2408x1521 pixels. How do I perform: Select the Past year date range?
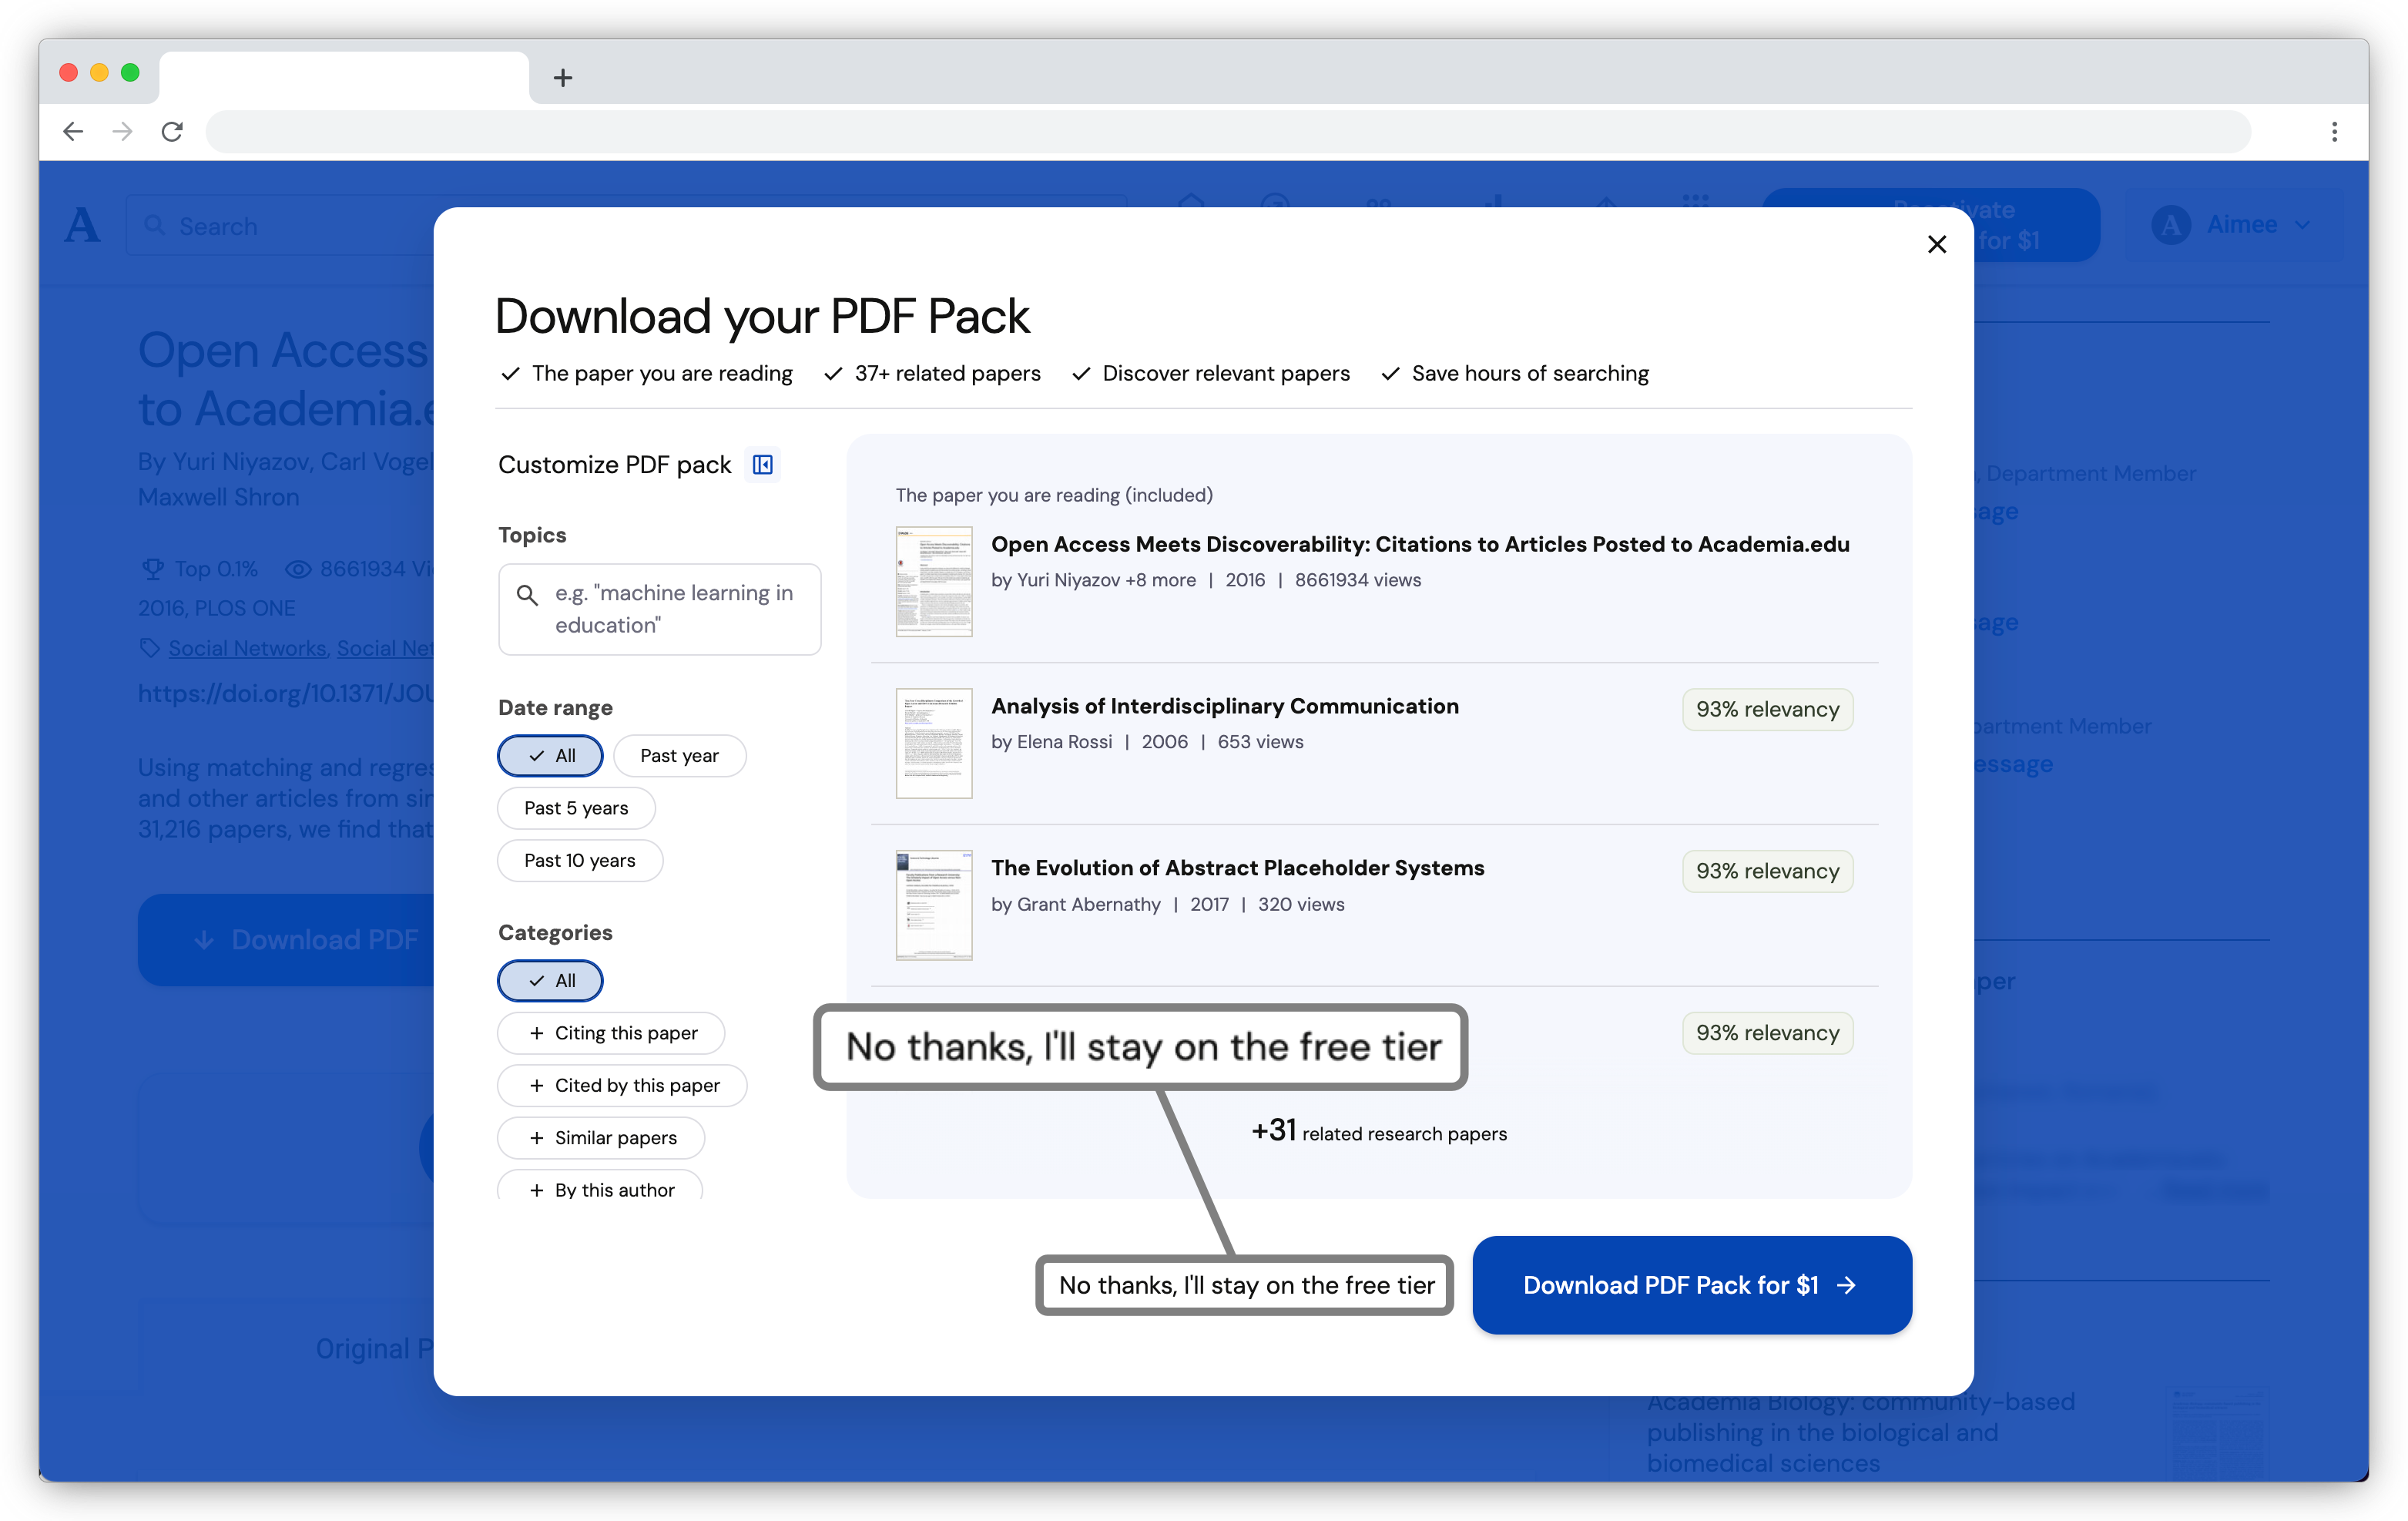tap(679, 755)
